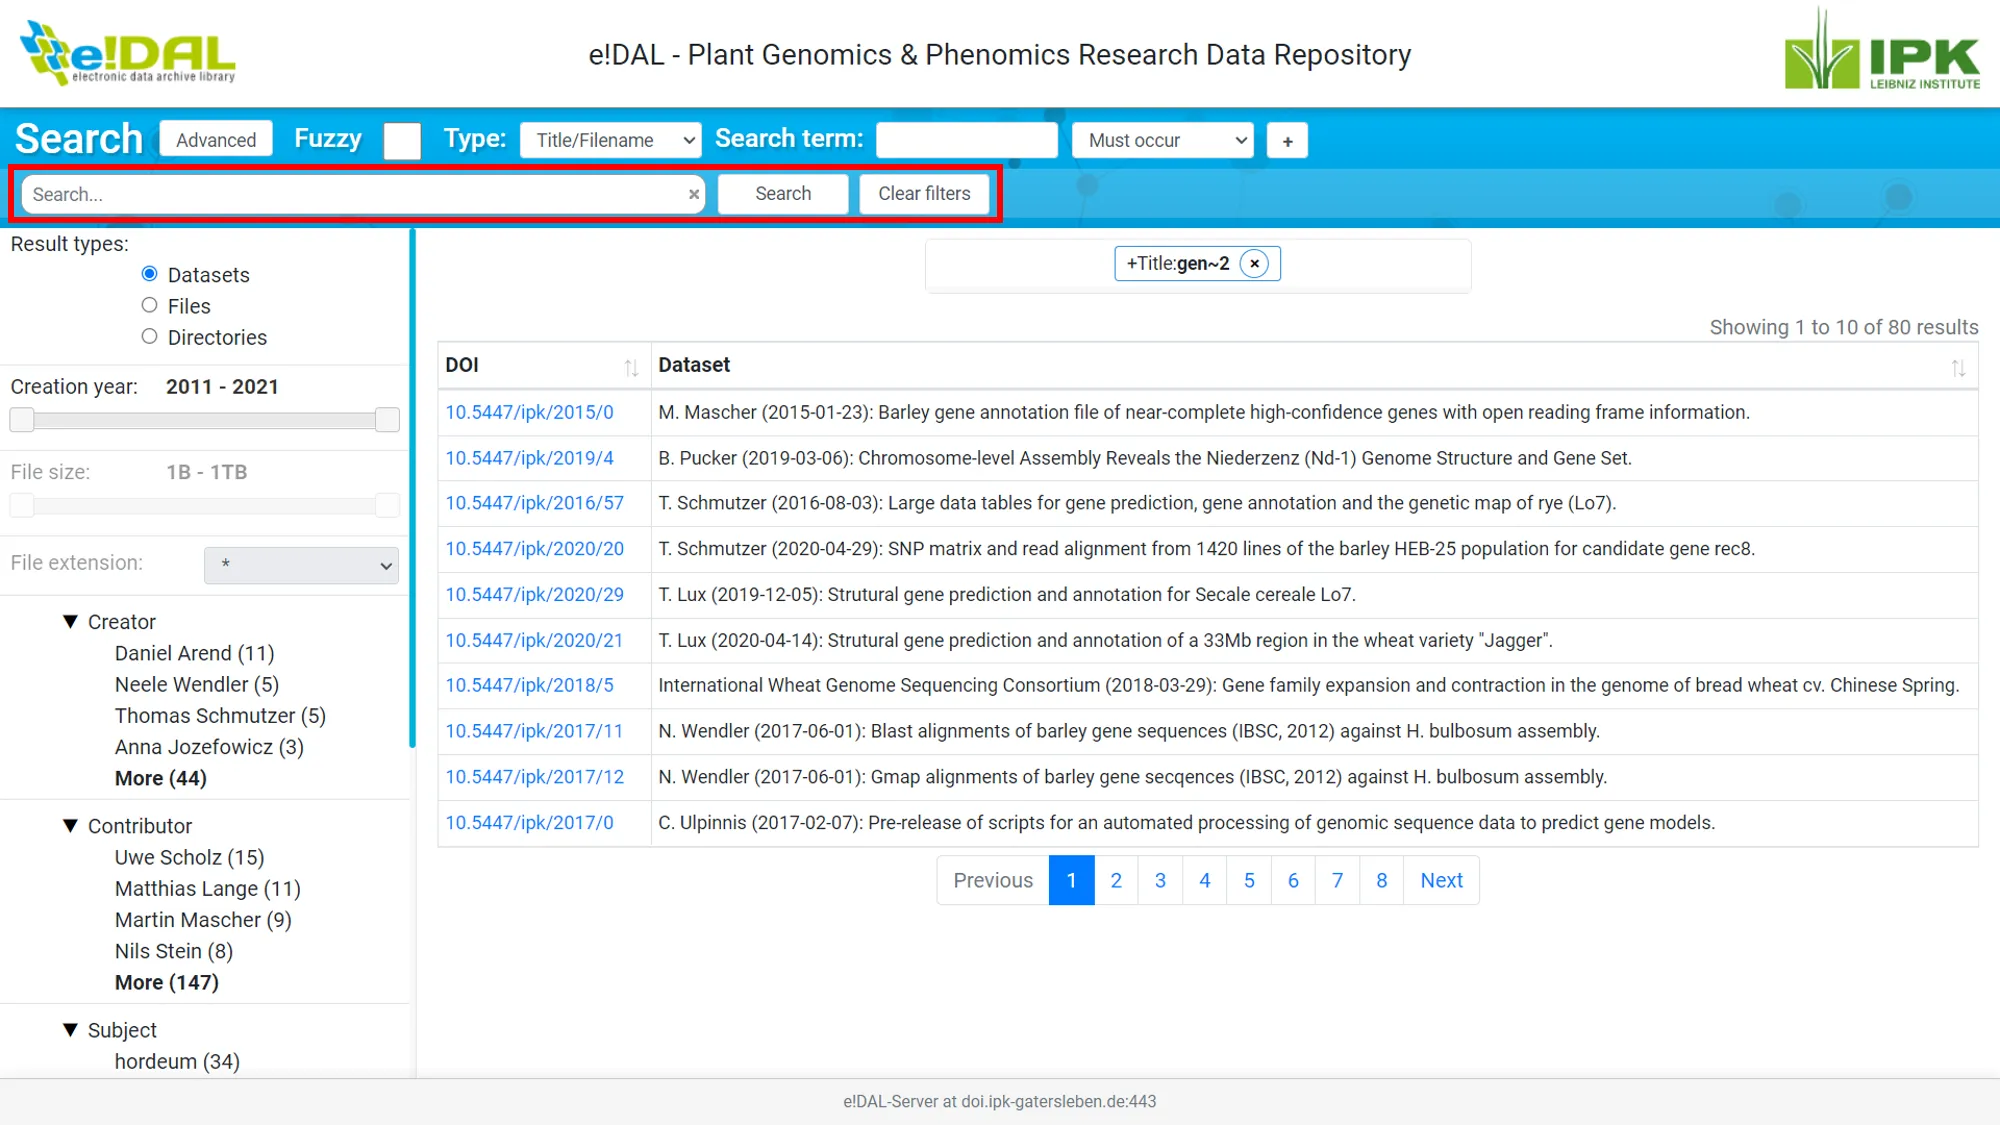Enable the Fuzzy search checkbox
Image resolution: width=2000 pixels, height=1125 pixels.
coord(402,141)
